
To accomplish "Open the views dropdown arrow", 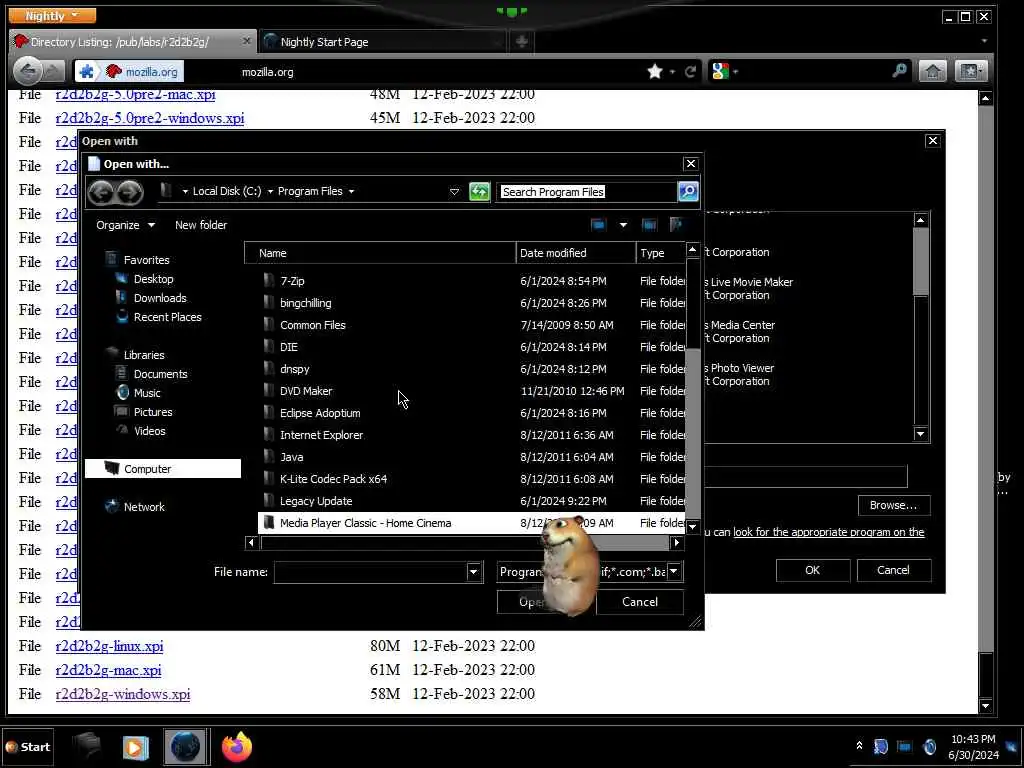I will pos(623,225).
